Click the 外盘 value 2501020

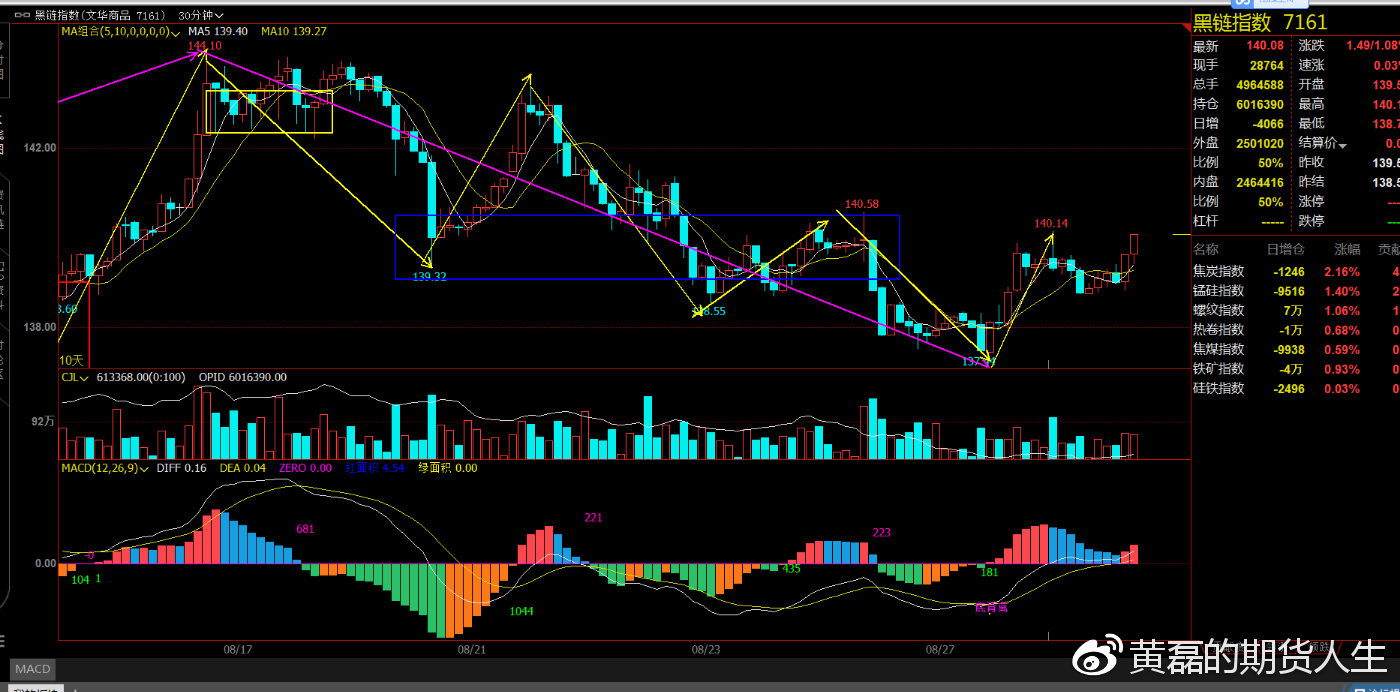tap(1258, 143)
